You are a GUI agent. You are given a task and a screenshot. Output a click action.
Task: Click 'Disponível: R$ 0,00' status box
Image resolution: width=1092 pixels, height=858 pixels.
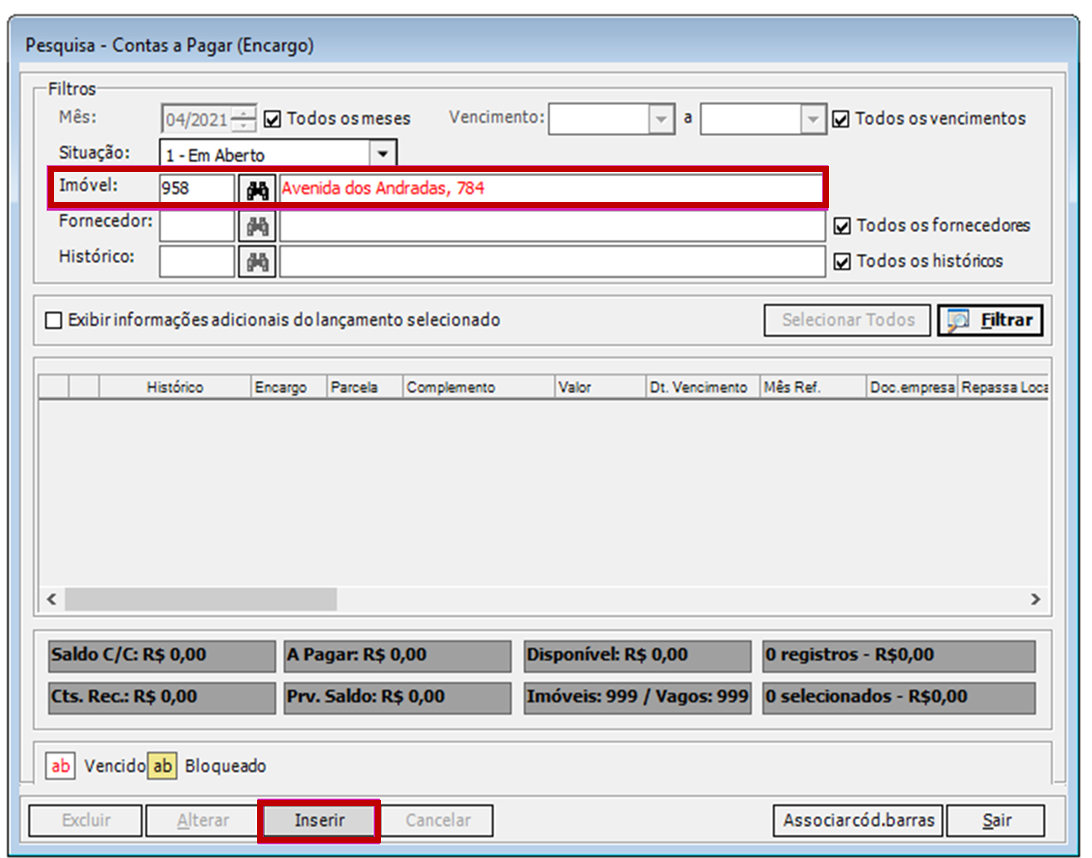[x=637, y=655]
